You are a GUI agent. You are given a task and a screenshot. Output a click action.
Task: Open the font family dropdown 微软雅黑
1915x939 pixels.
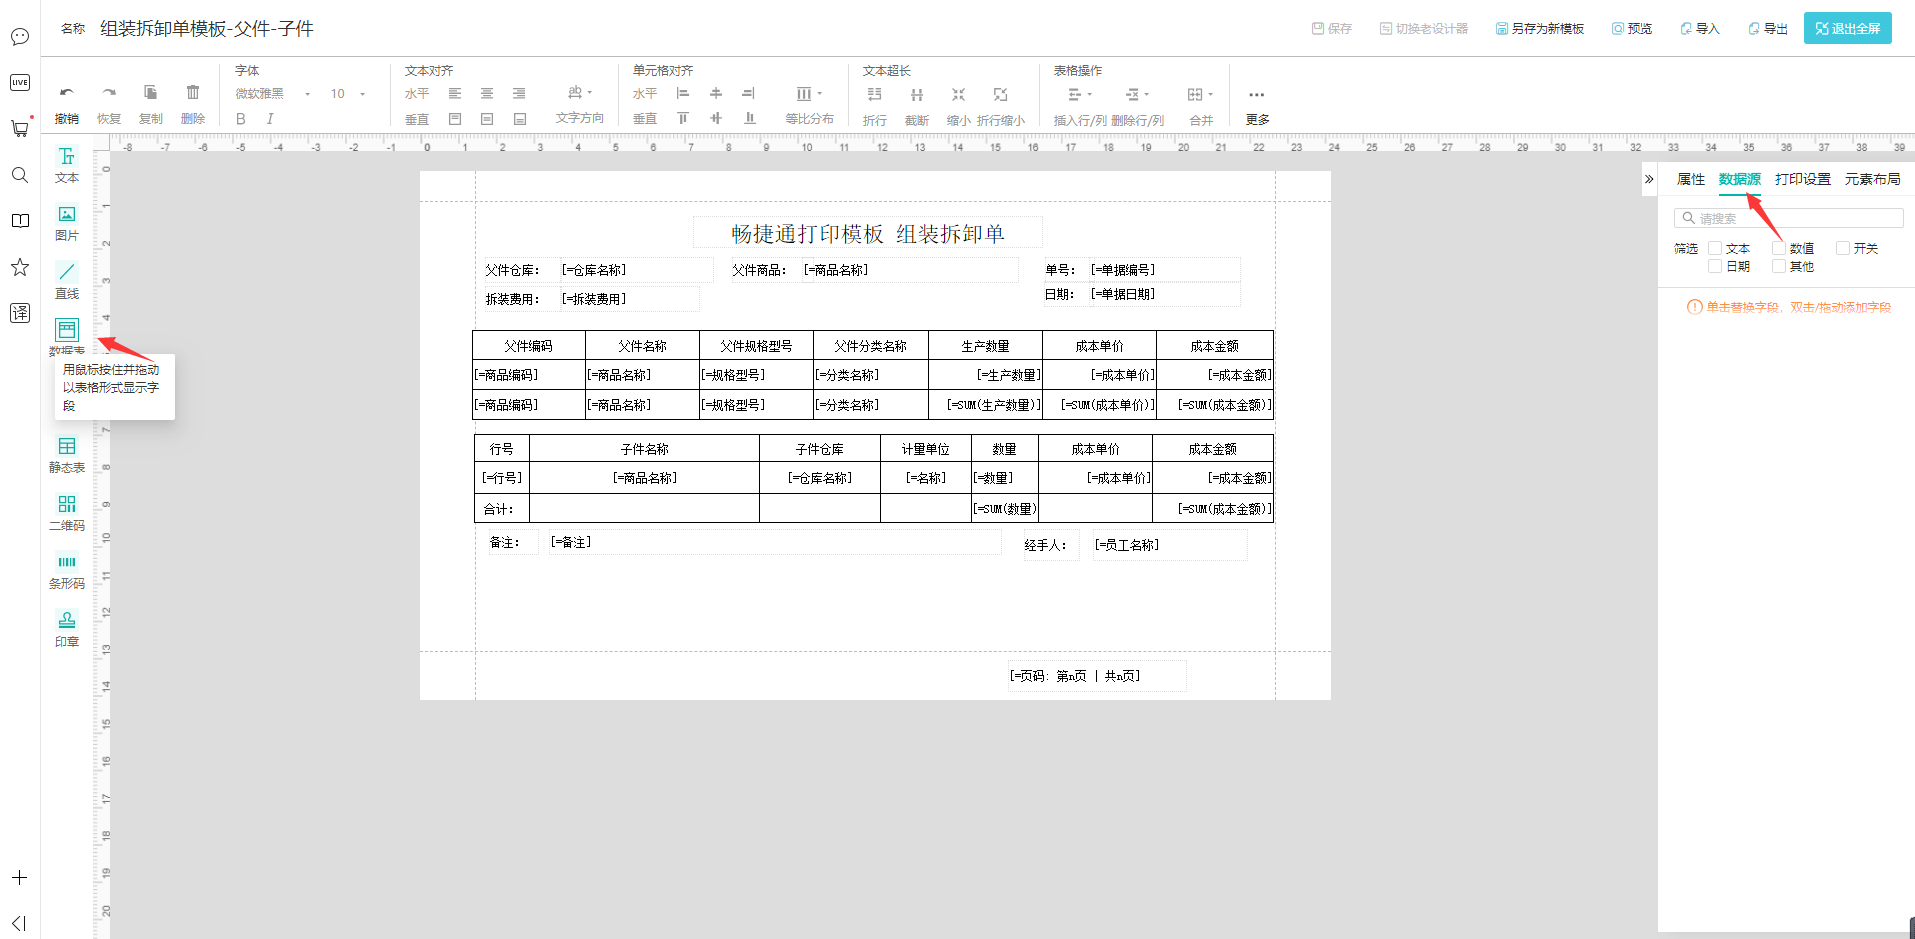click(x=273, y=94)
